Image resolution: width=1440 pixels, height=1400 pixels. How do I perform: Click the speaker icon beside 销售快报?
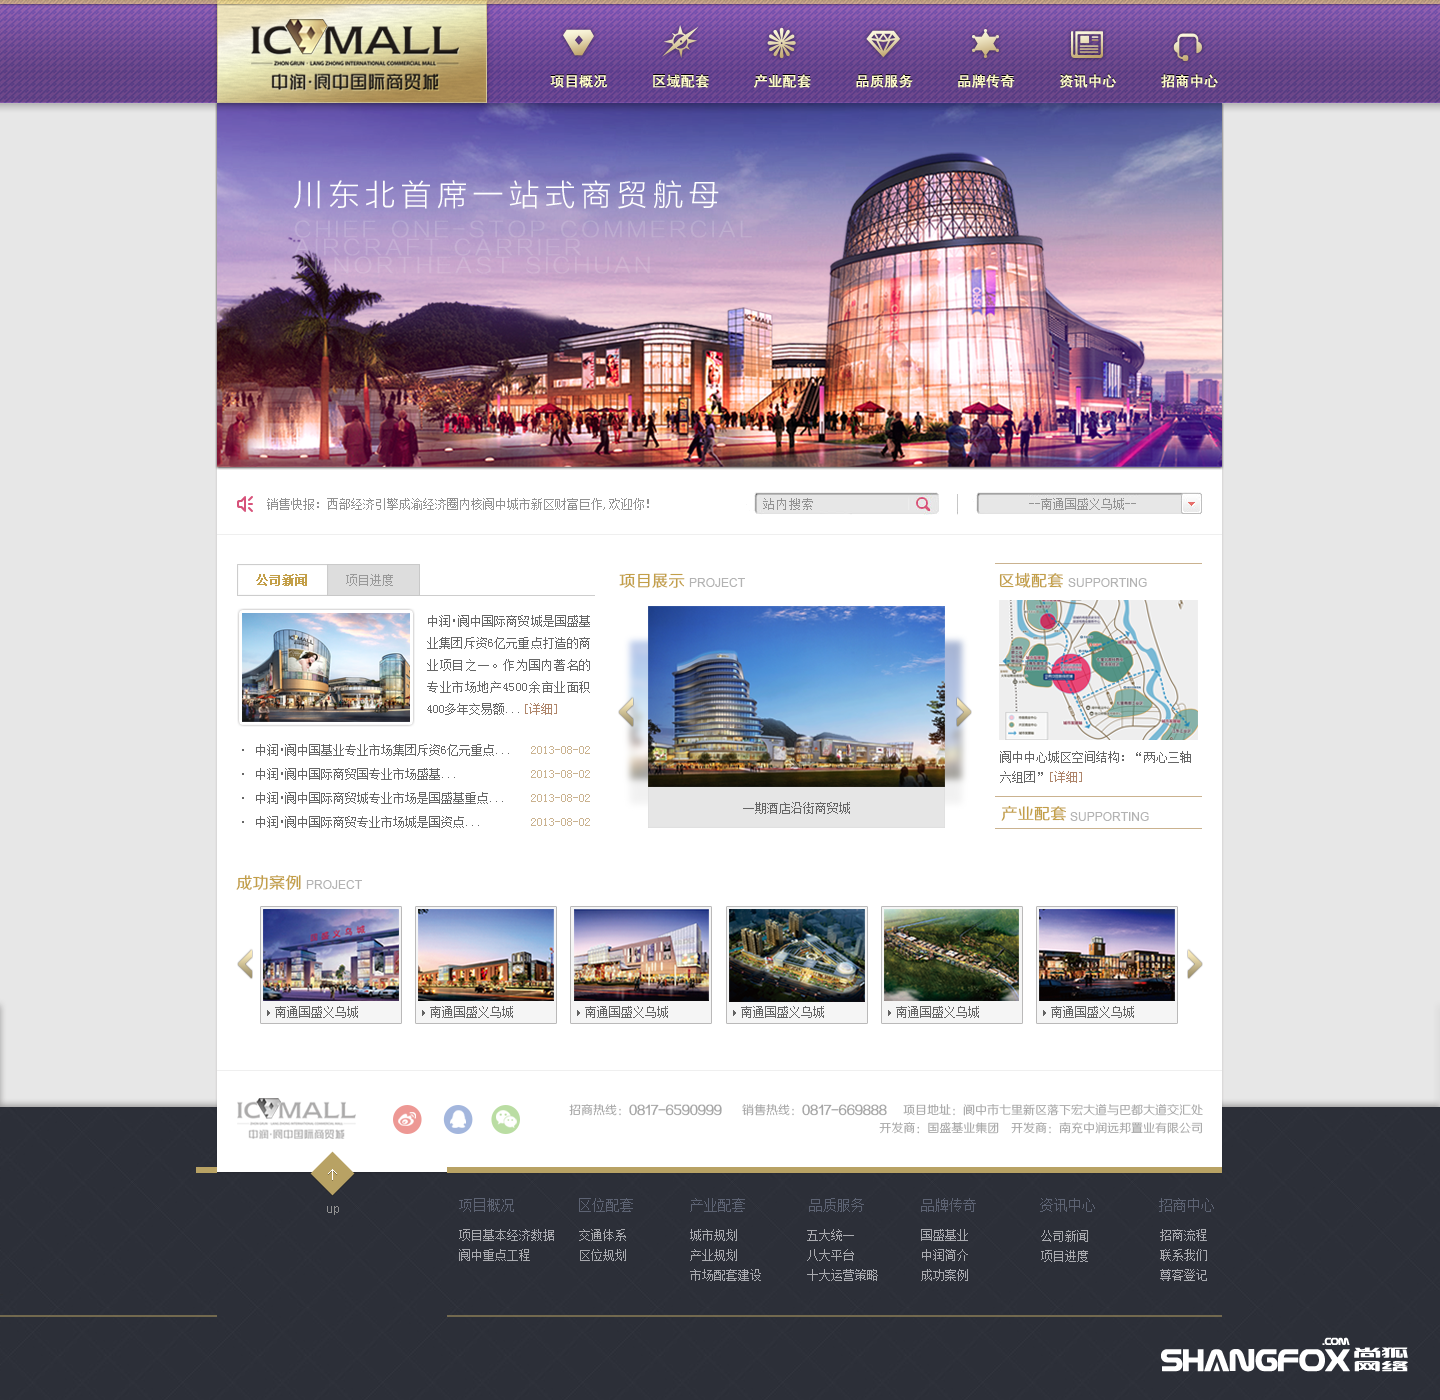[245, 504]
